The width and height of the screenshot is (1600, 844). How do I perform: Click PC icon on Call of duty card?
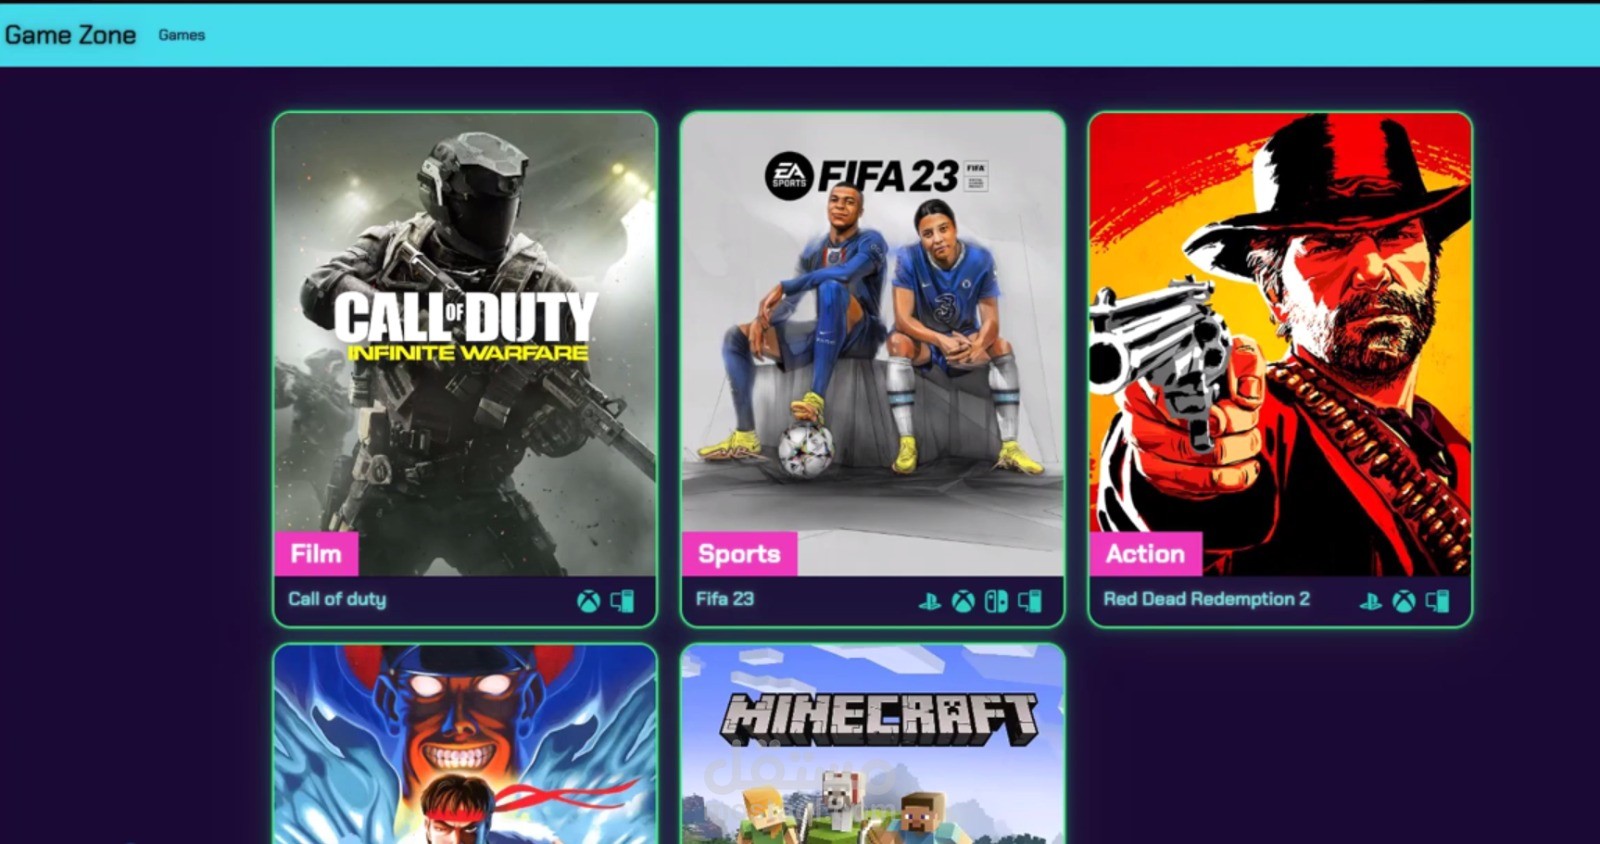[x=622, y=601]
